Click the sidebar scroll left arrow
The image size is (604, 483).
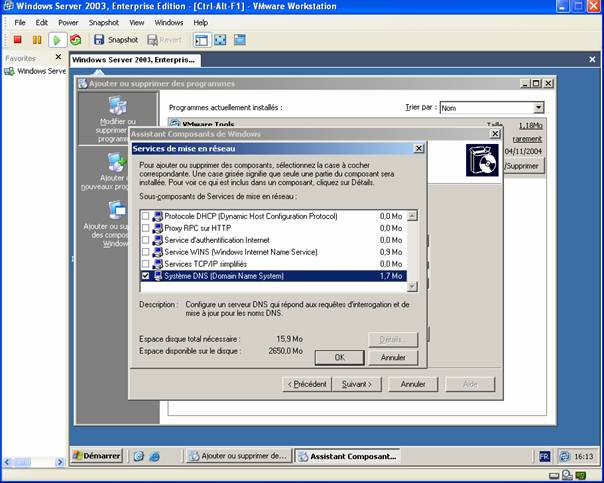(7, 461)
